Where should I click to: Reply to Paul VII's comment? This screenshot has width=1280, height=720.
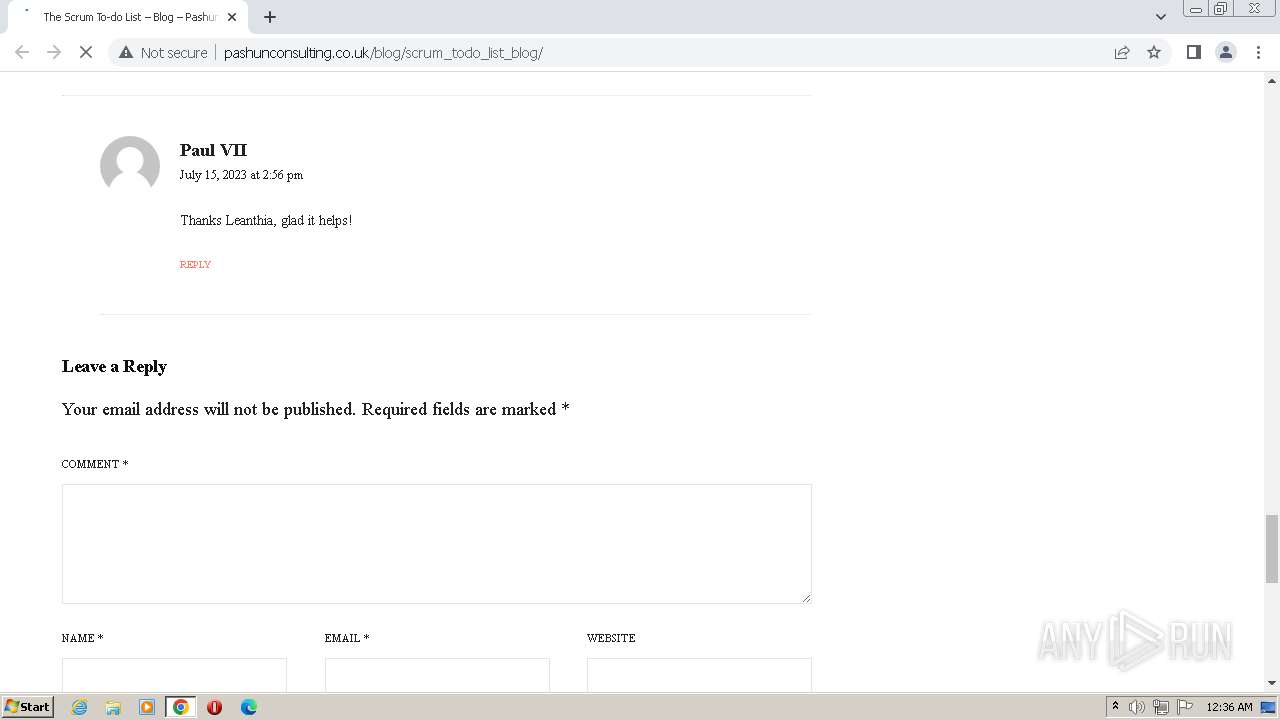click(195, 264)
